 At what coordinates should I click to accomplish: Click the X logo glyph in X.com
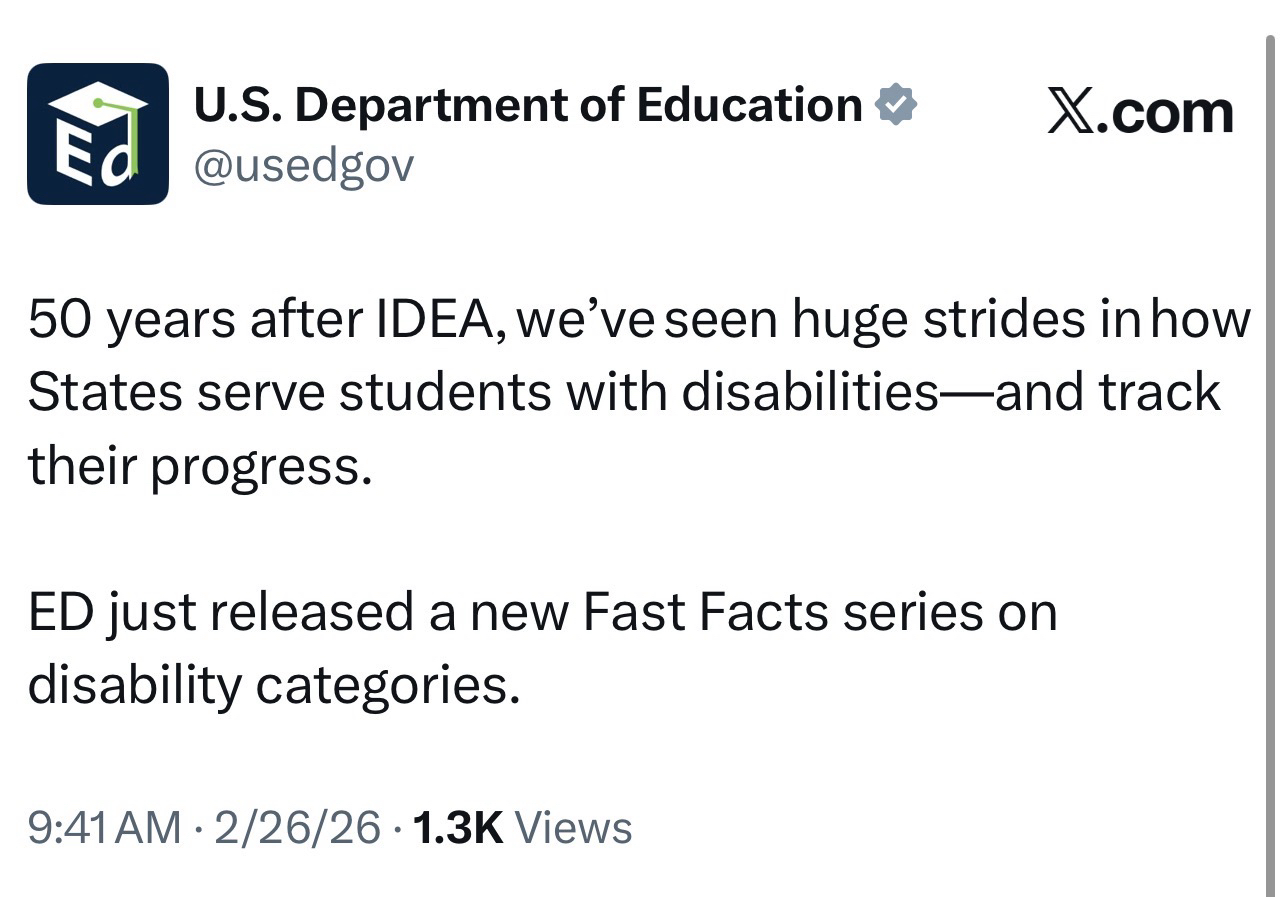coord(1071,112)
